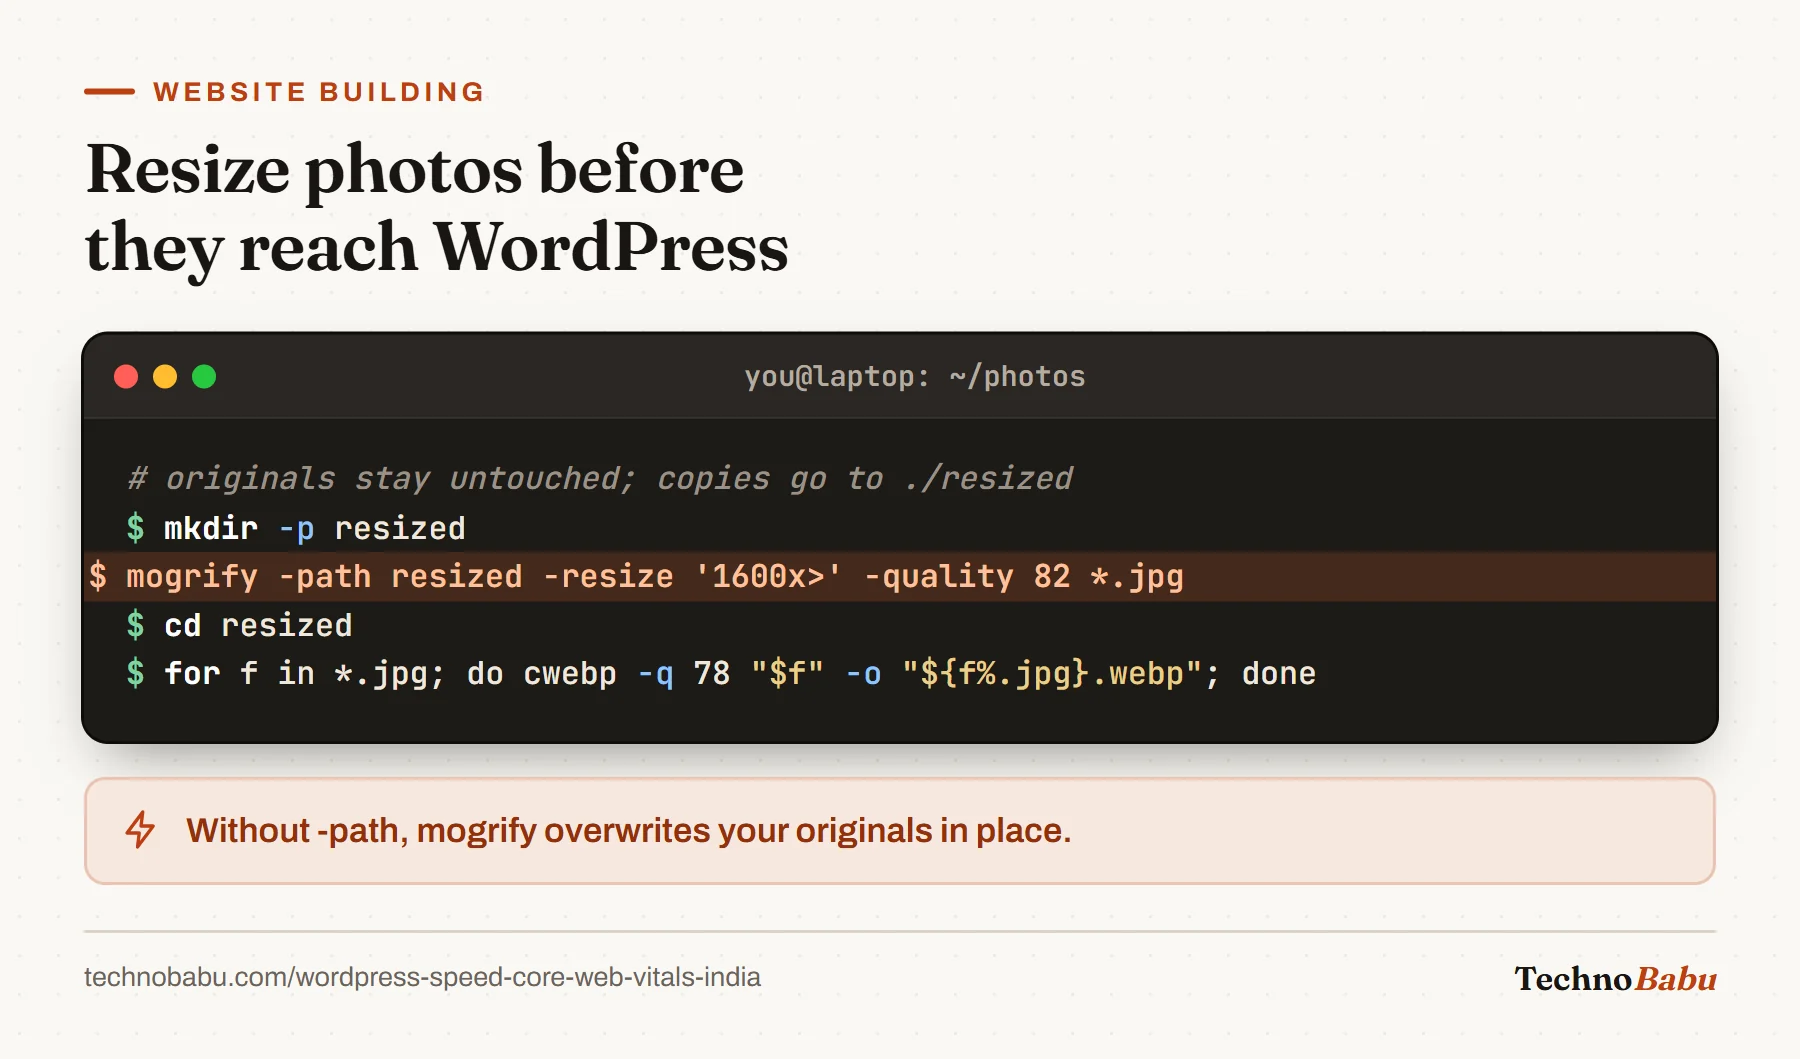Click the TechnoBabu logo
This screenshot has width=1800, height=1059.
coord(1615,978)
